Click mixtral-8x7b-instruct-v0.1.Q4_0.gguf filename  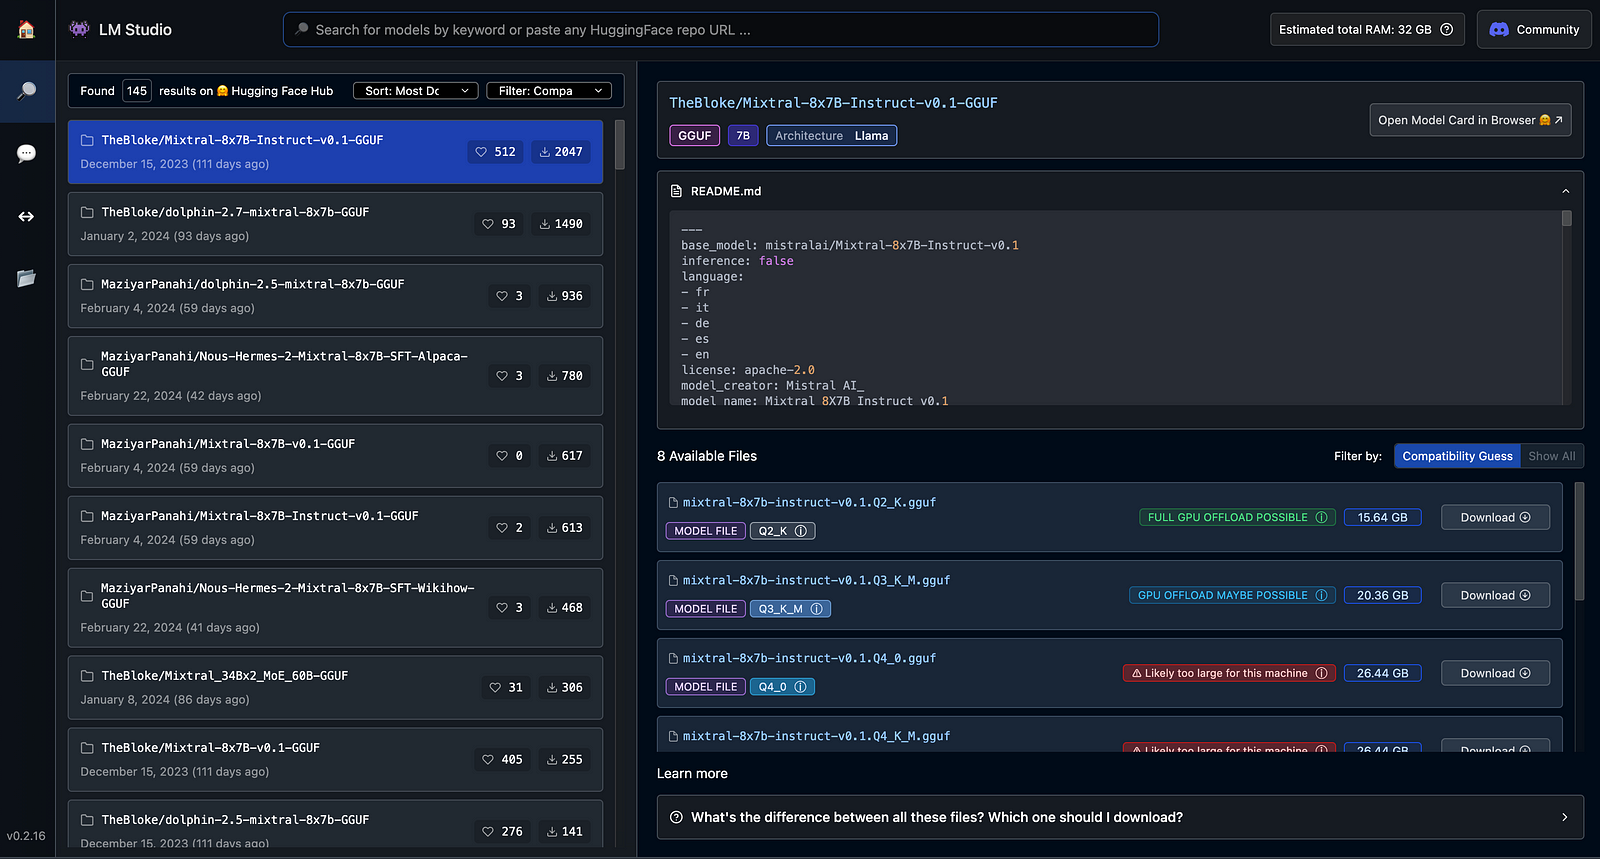click(809, 659)
